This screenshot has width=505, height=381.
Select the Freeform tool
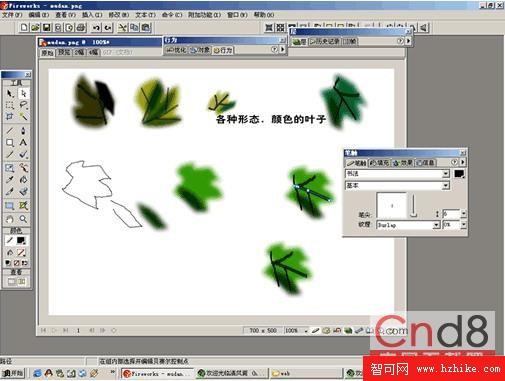[x=23, y=168]
